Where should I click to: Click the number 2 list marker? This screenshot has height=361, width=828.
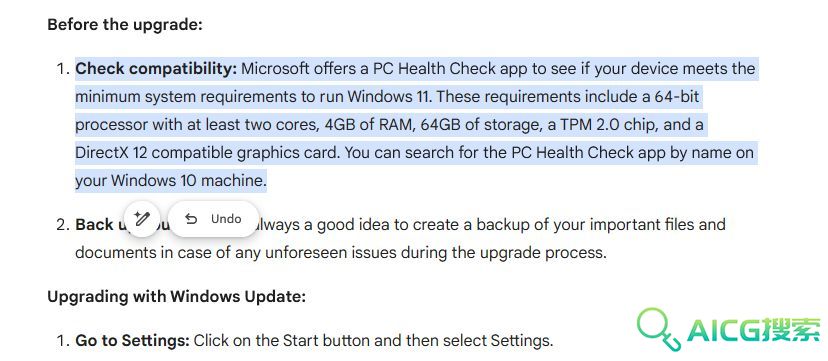tap(63, 225)
